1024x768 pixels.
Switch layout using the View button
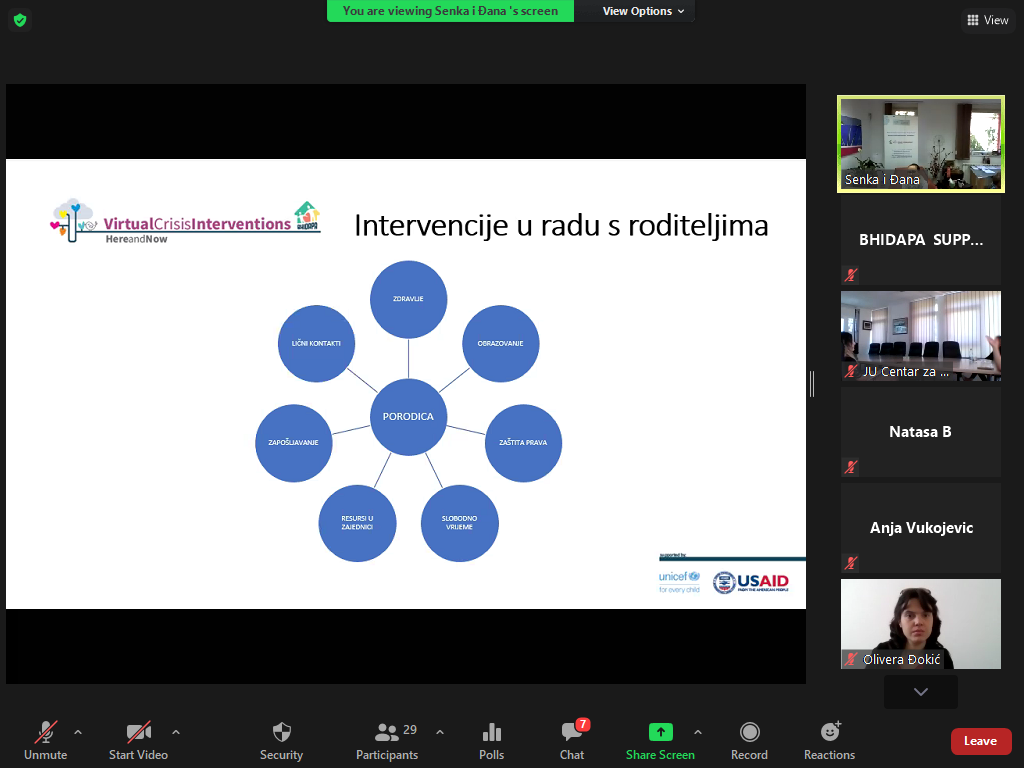click(x=987, y=20)
